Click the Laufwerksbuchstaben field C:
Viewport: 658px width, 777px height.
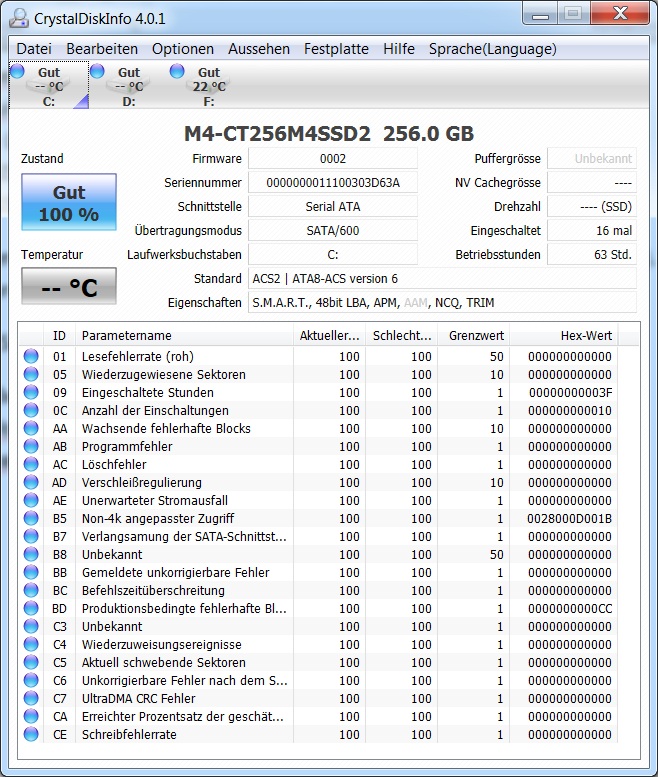tap(332, 255)
